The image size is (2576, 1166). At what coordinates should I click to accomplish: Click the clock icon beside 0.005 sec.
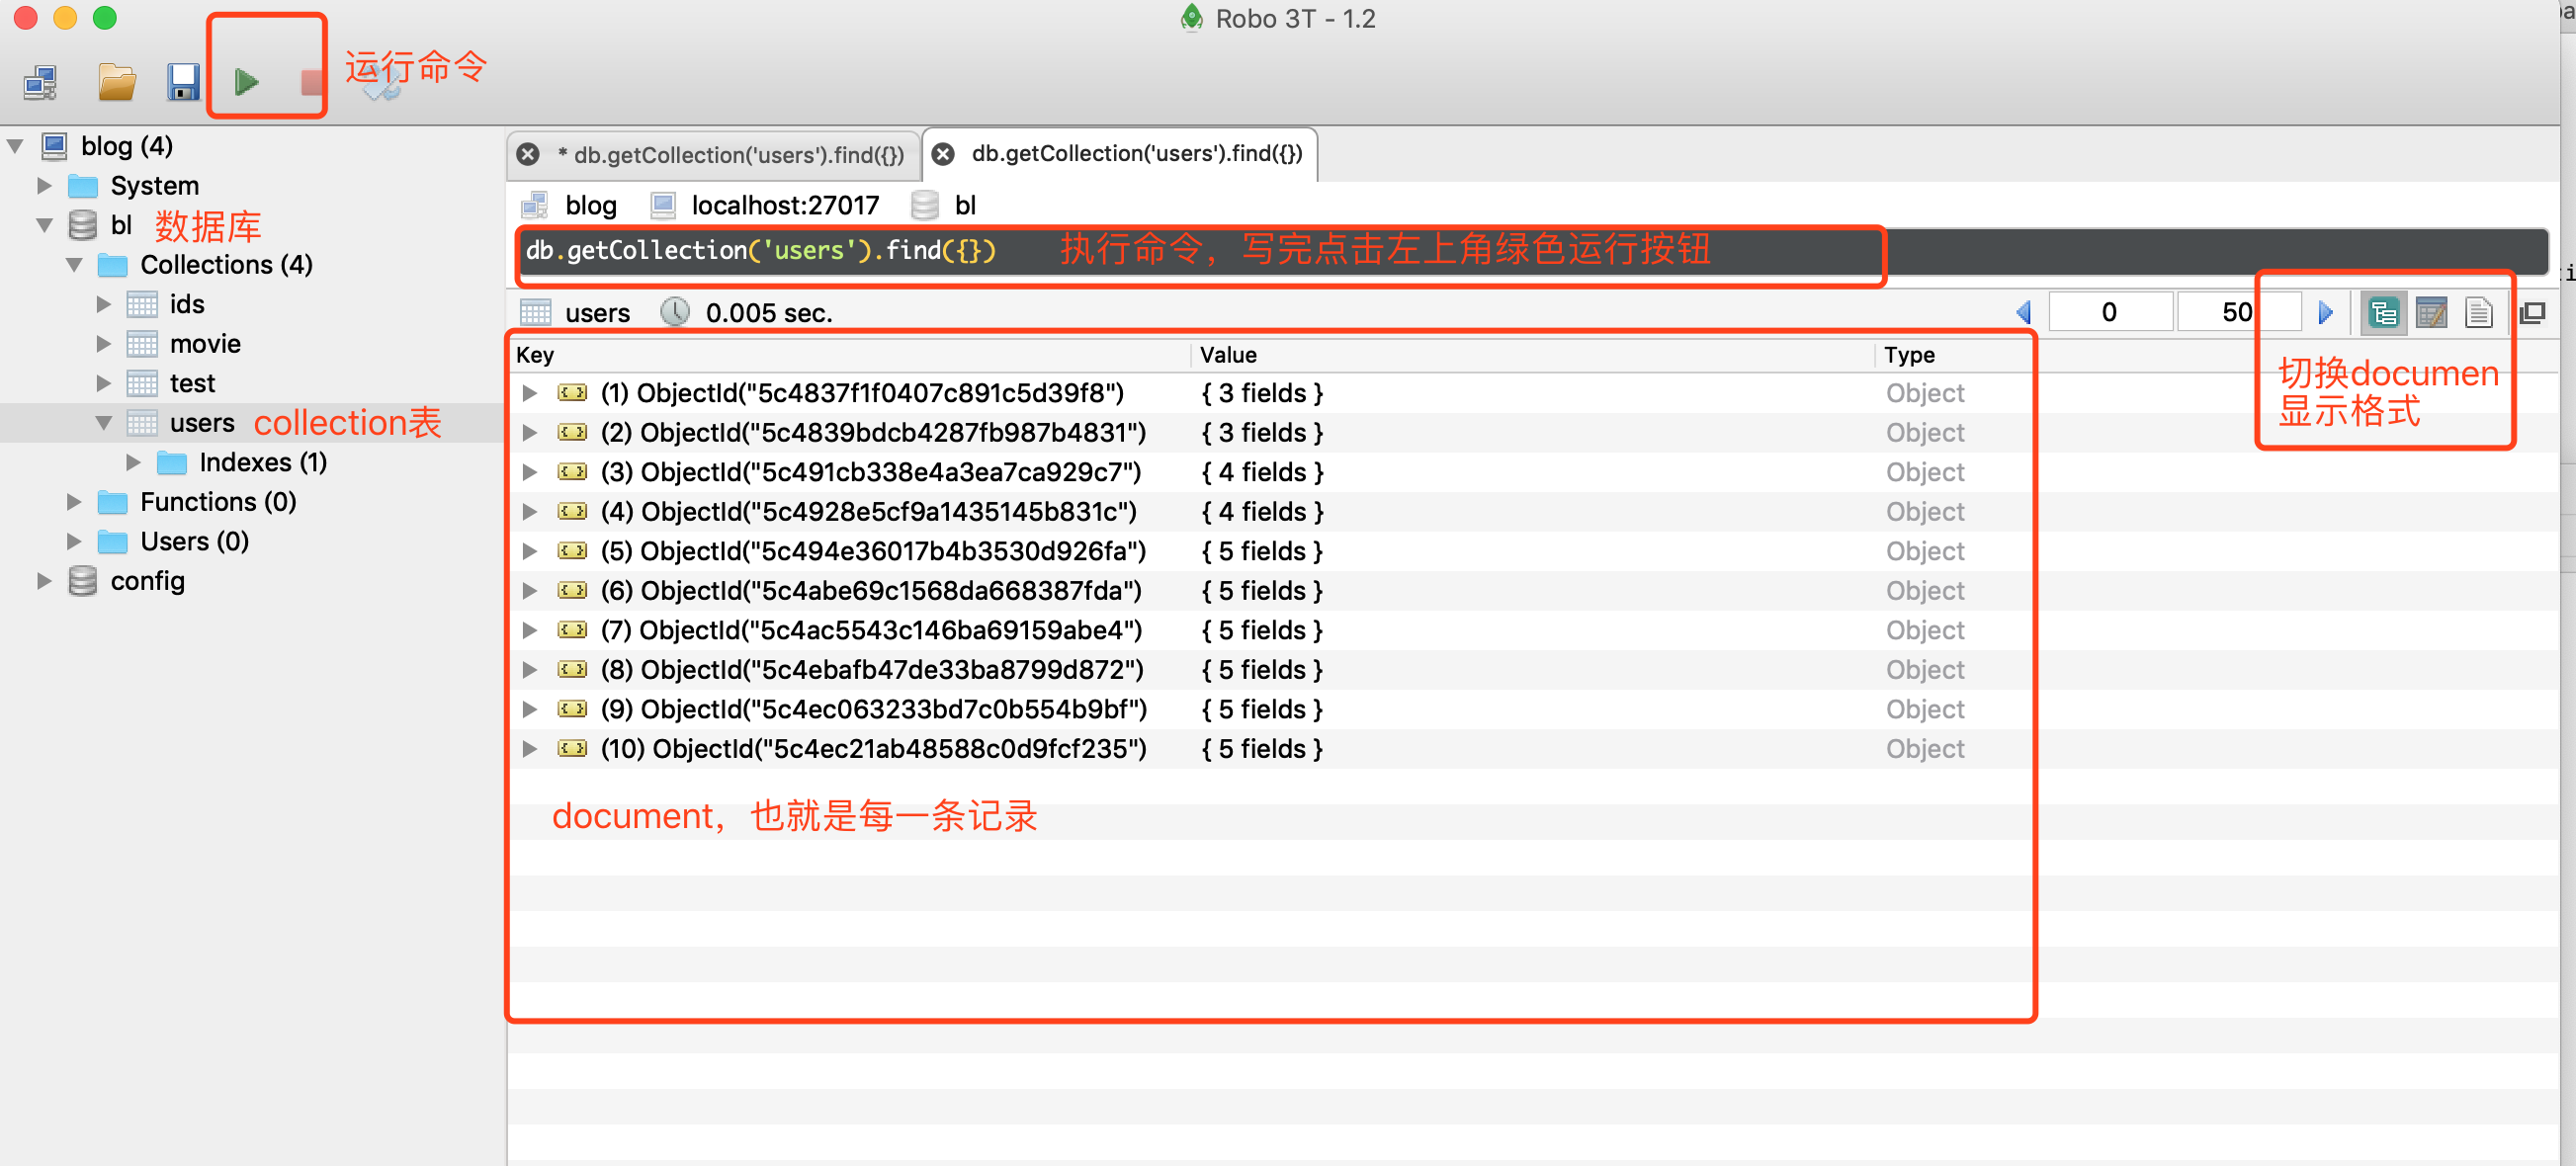point(675,312)
